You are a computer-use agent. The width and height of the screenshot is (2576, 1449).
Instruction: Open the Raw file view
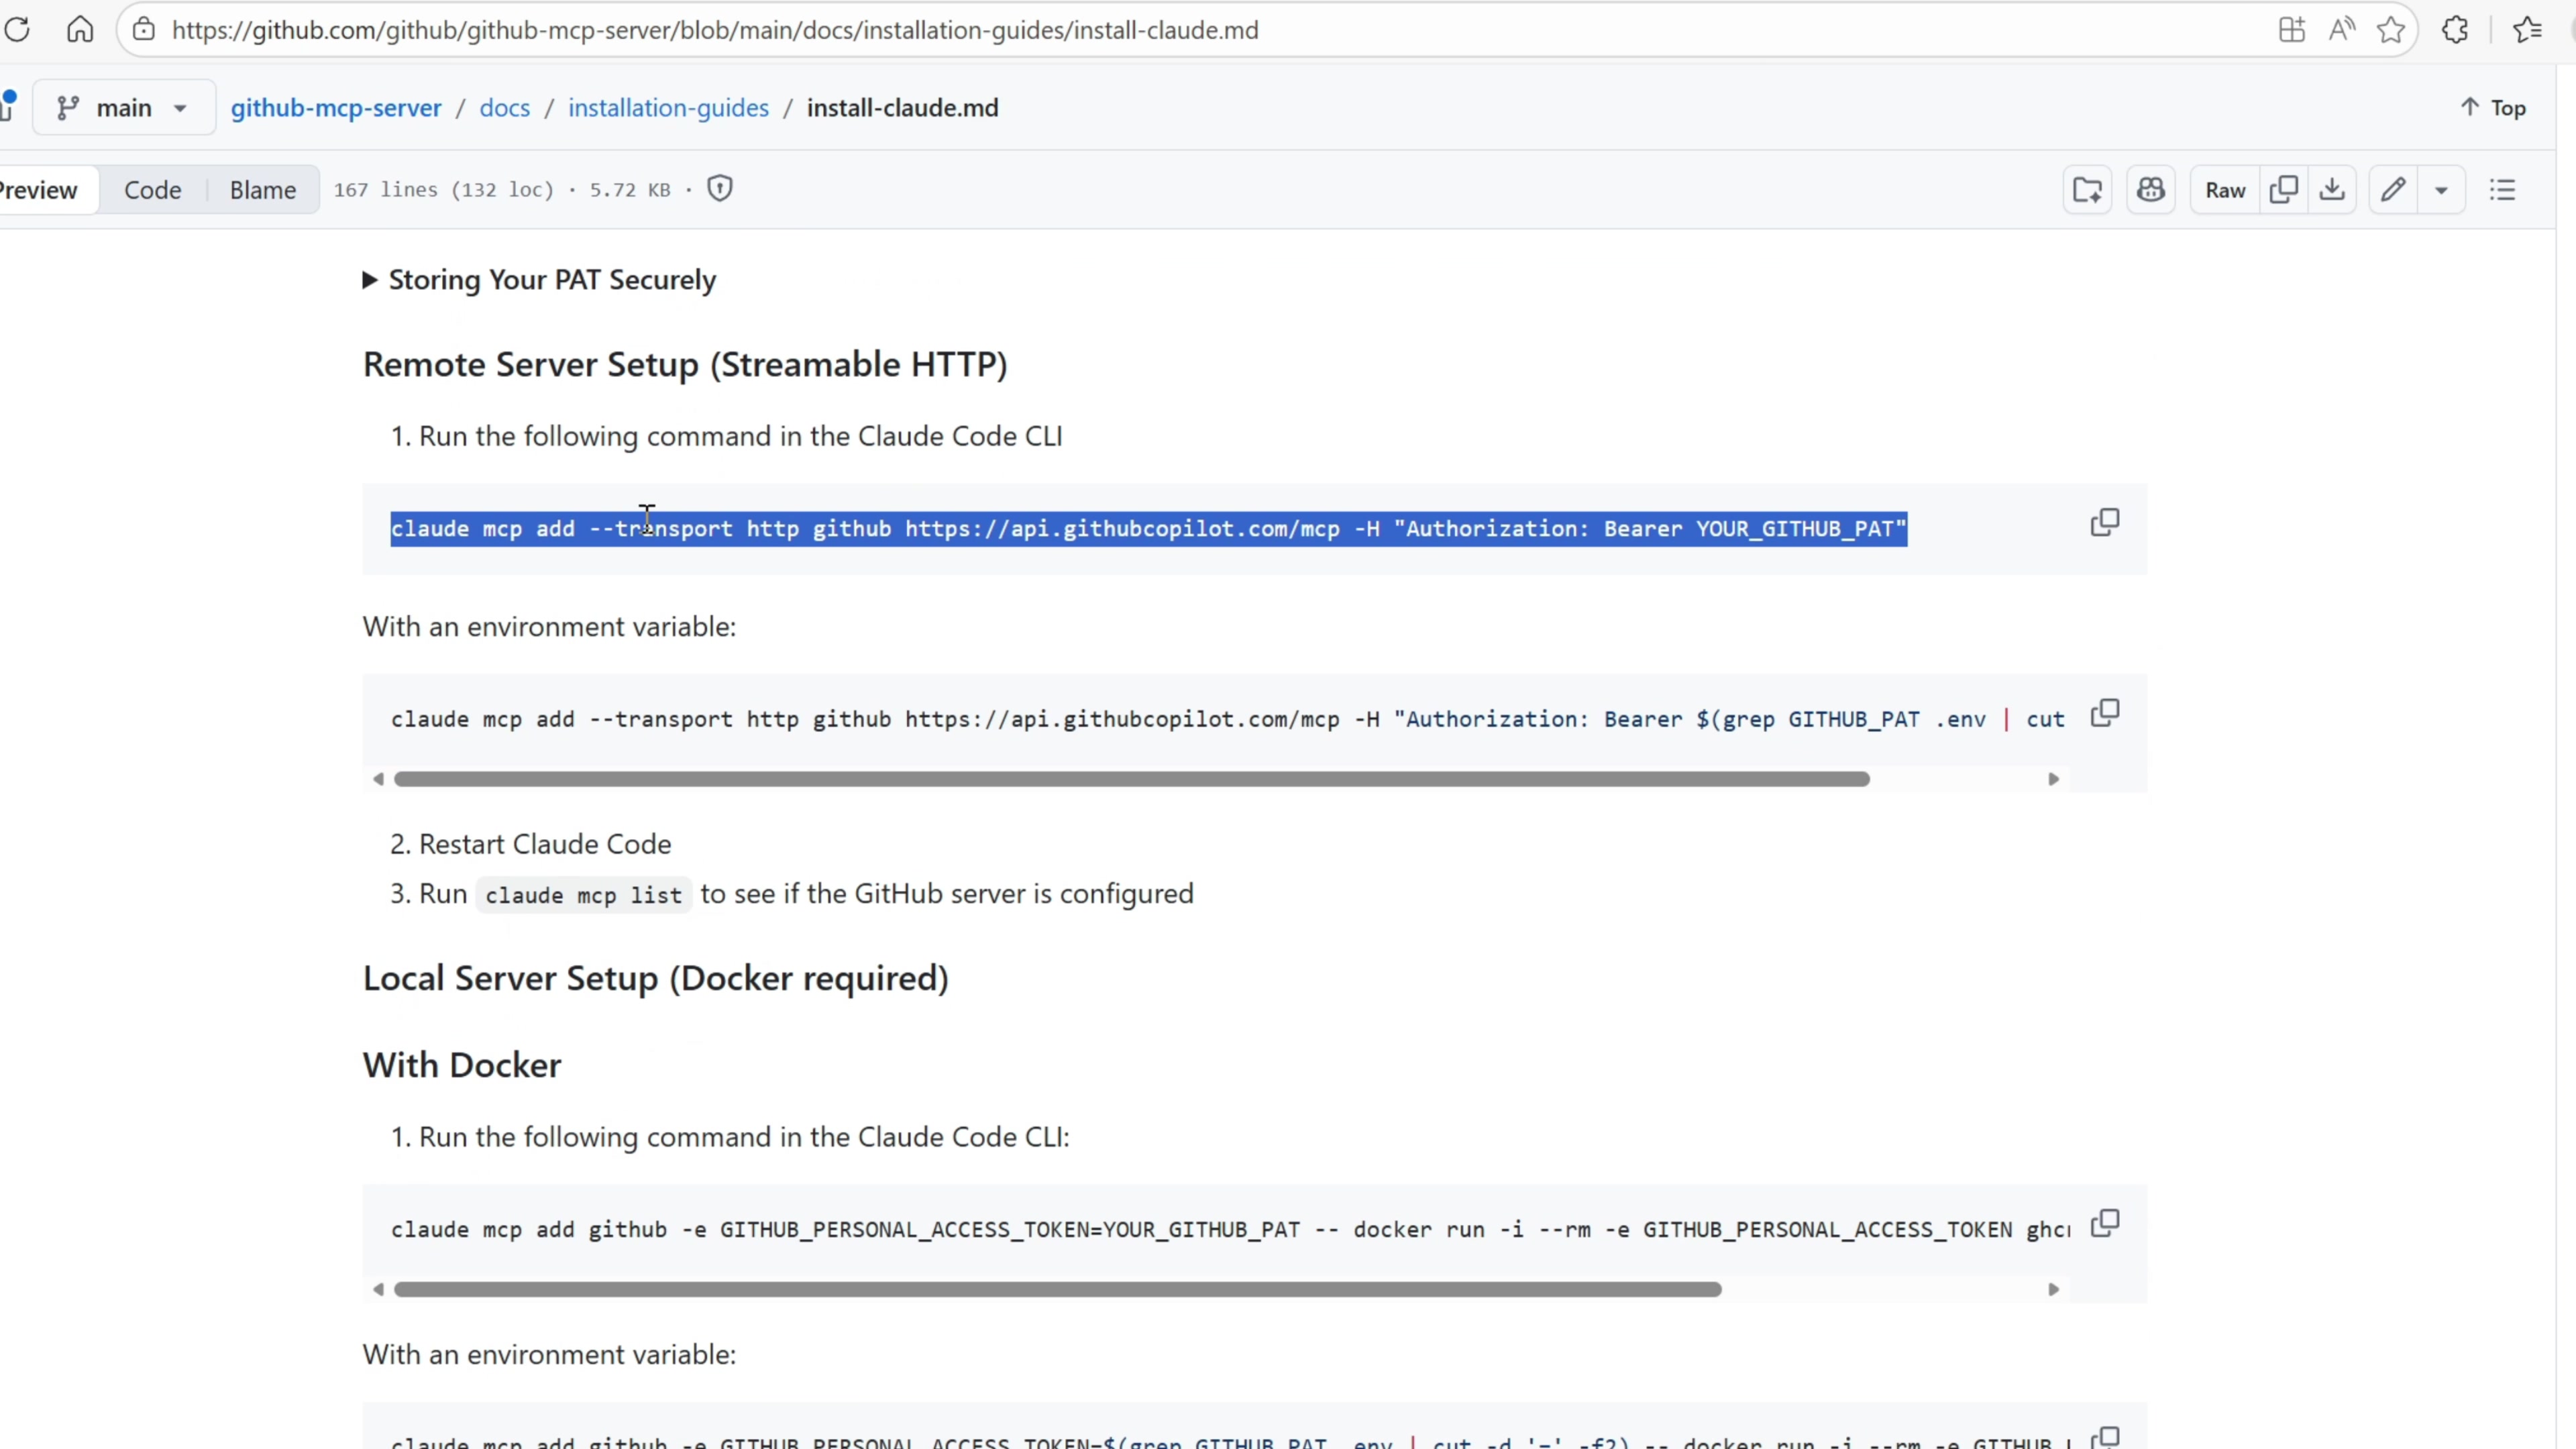click(2225, 190)
